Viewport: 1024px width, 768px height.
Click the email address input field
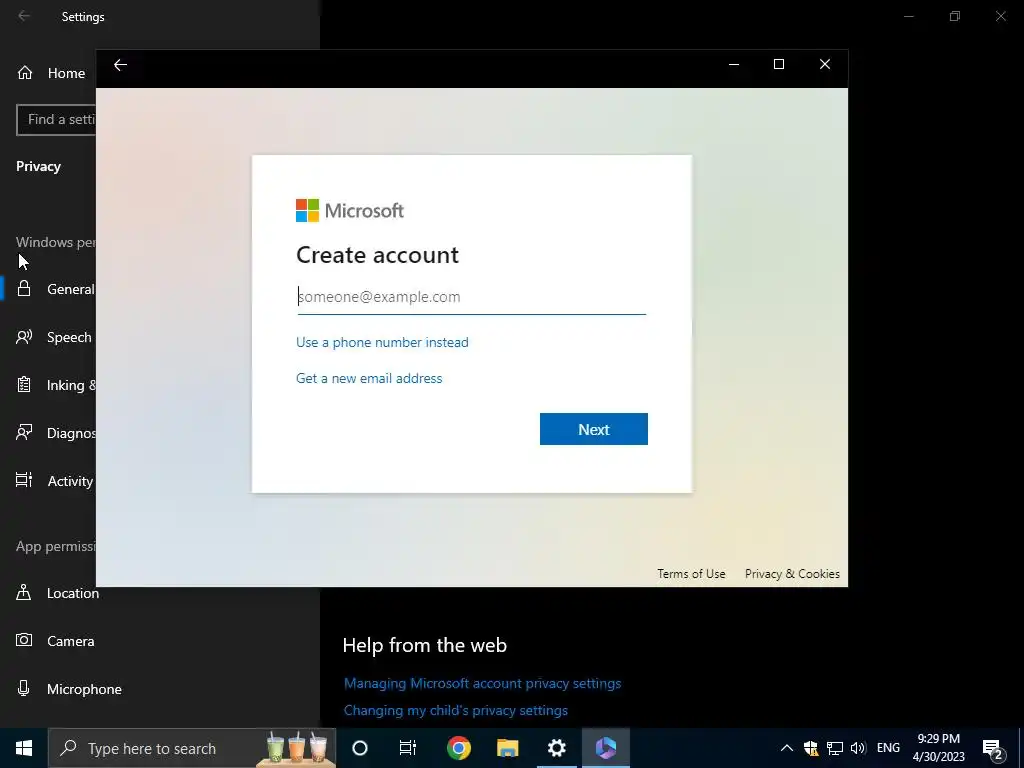tap(472, 297)
